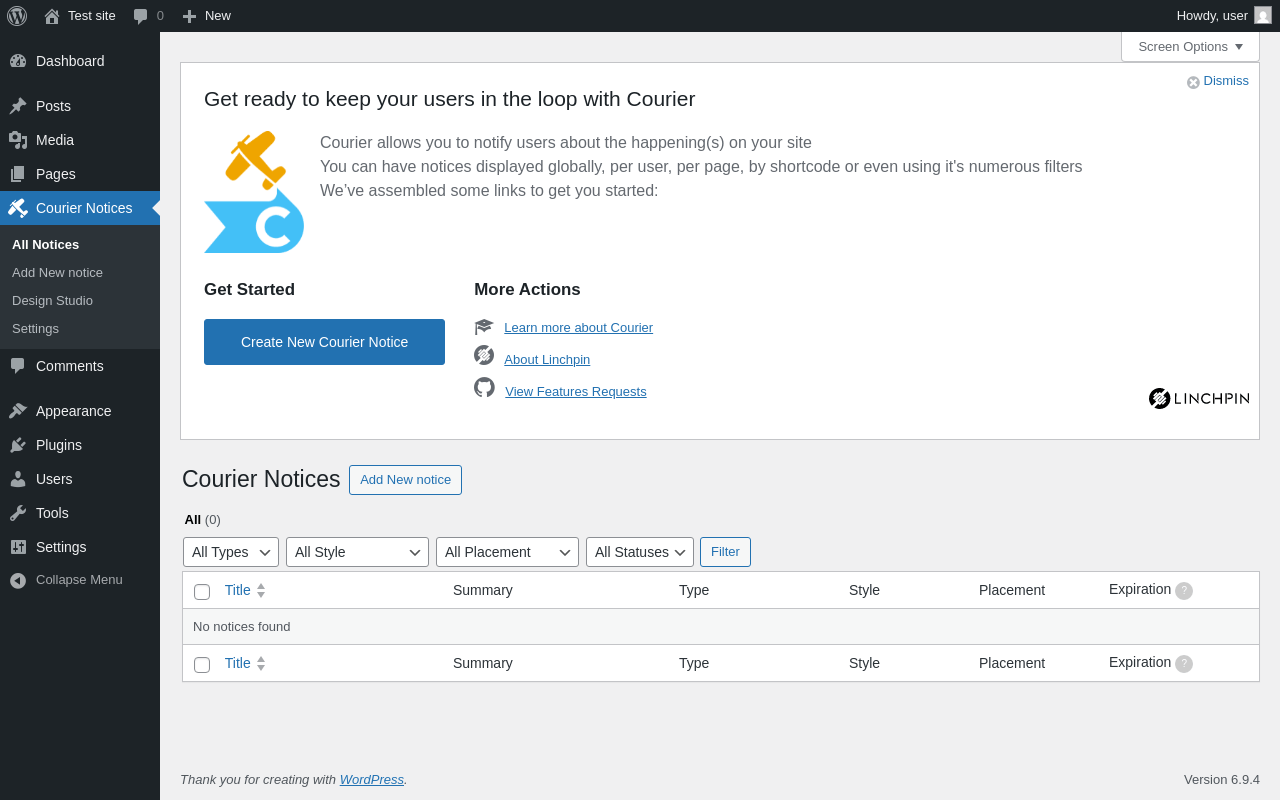Open Media via its sidebar icon

click(18, 140)
